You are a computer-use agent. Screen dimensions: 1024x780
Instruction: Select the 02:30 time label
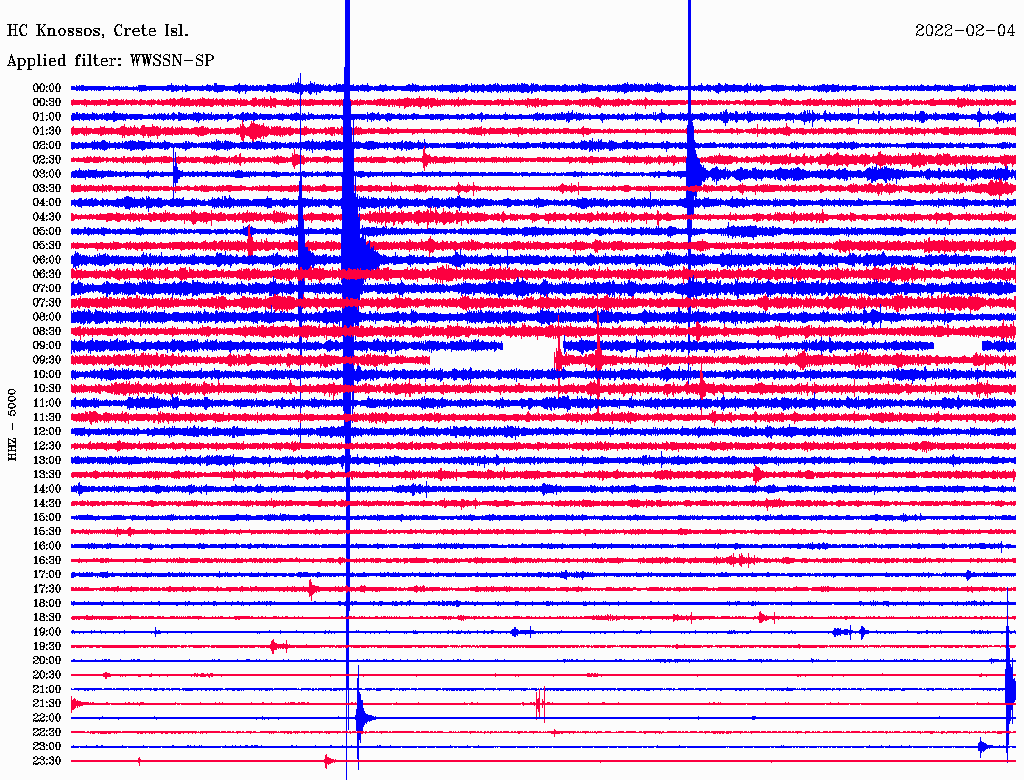pos(47,160)
